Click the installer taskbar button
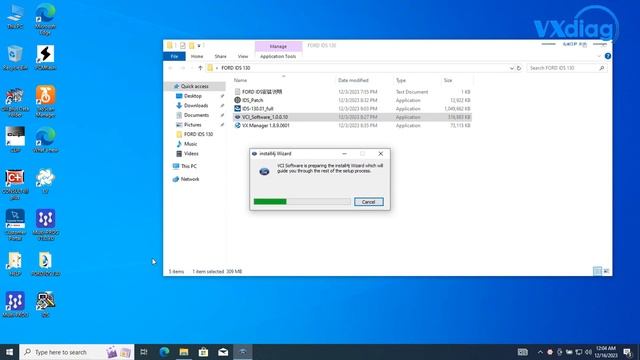640x360 pixels. [x=243, y=352]
